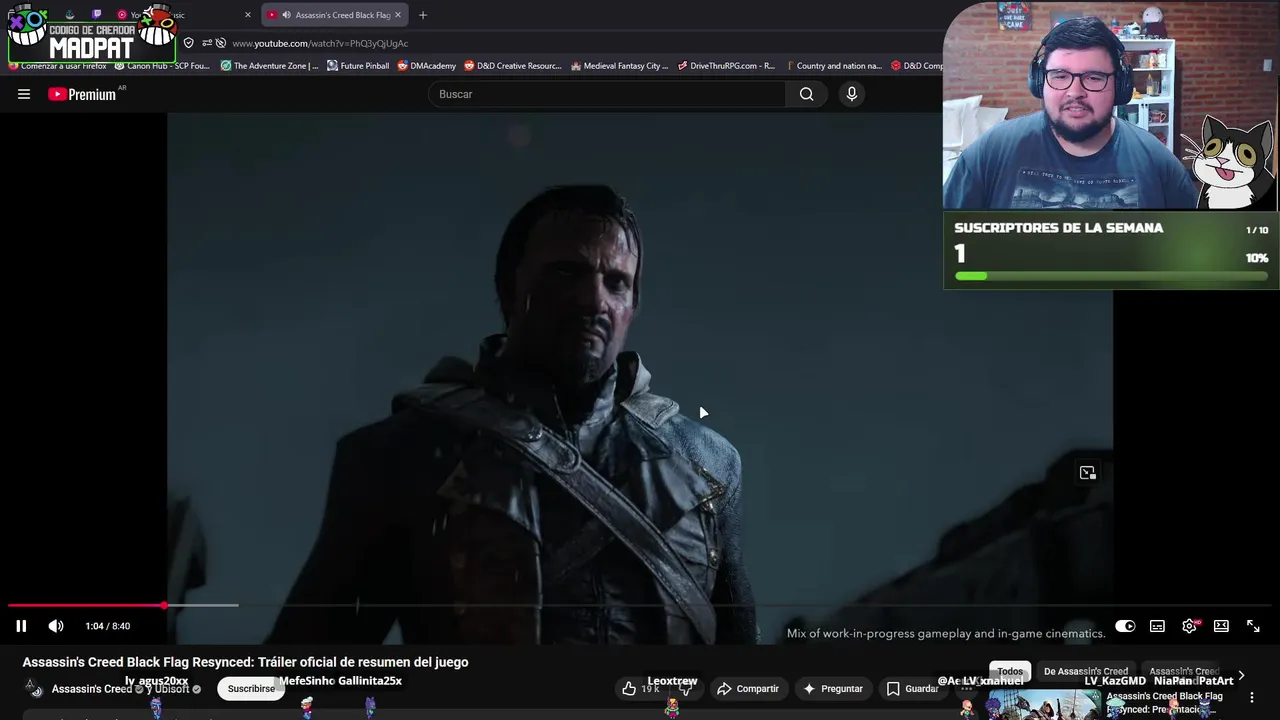Start voice search with microphone

coord(851,94)
